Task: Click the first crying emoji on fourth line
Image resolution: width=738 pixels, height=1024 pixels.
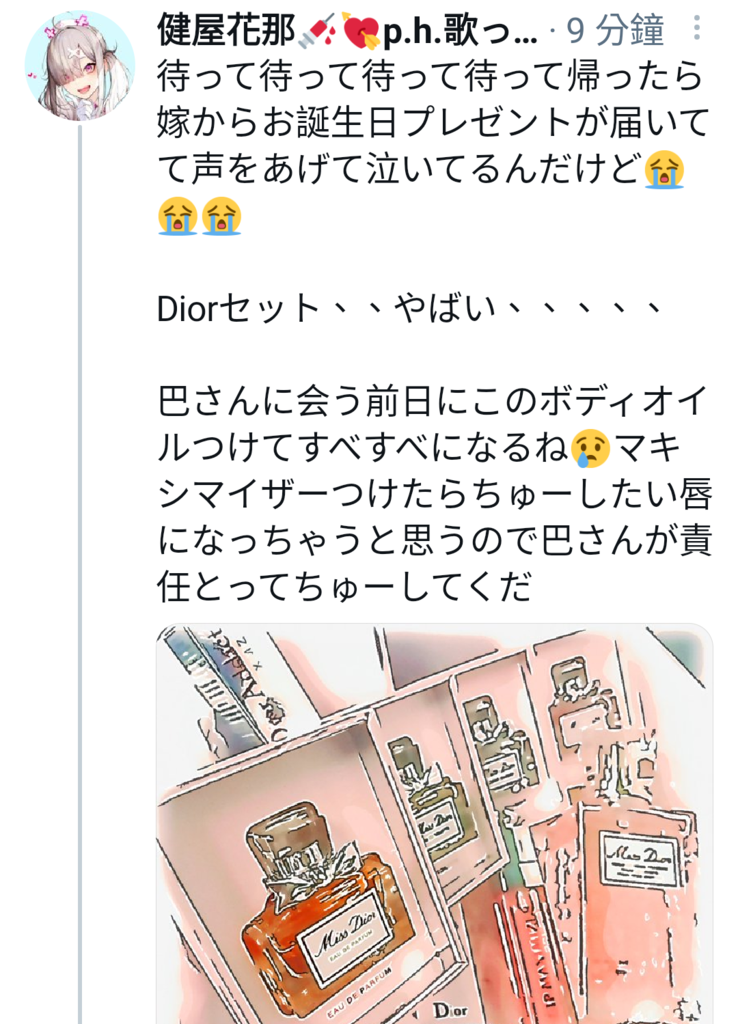Action: click(178, 216)
